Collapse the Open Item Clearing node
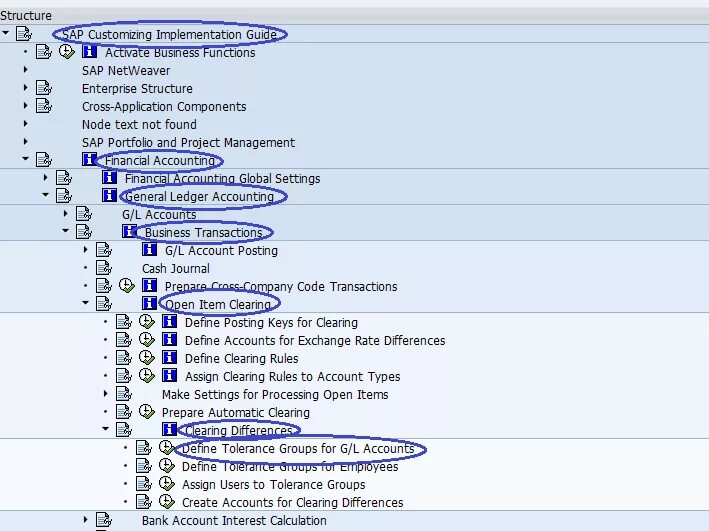Screen dimensions: 709x531 pos(85,303)
